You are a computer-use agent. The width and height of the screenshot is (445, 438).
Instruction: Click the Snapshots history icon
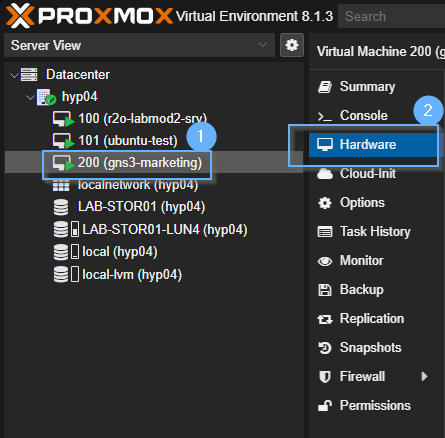(x=325, y=348)
